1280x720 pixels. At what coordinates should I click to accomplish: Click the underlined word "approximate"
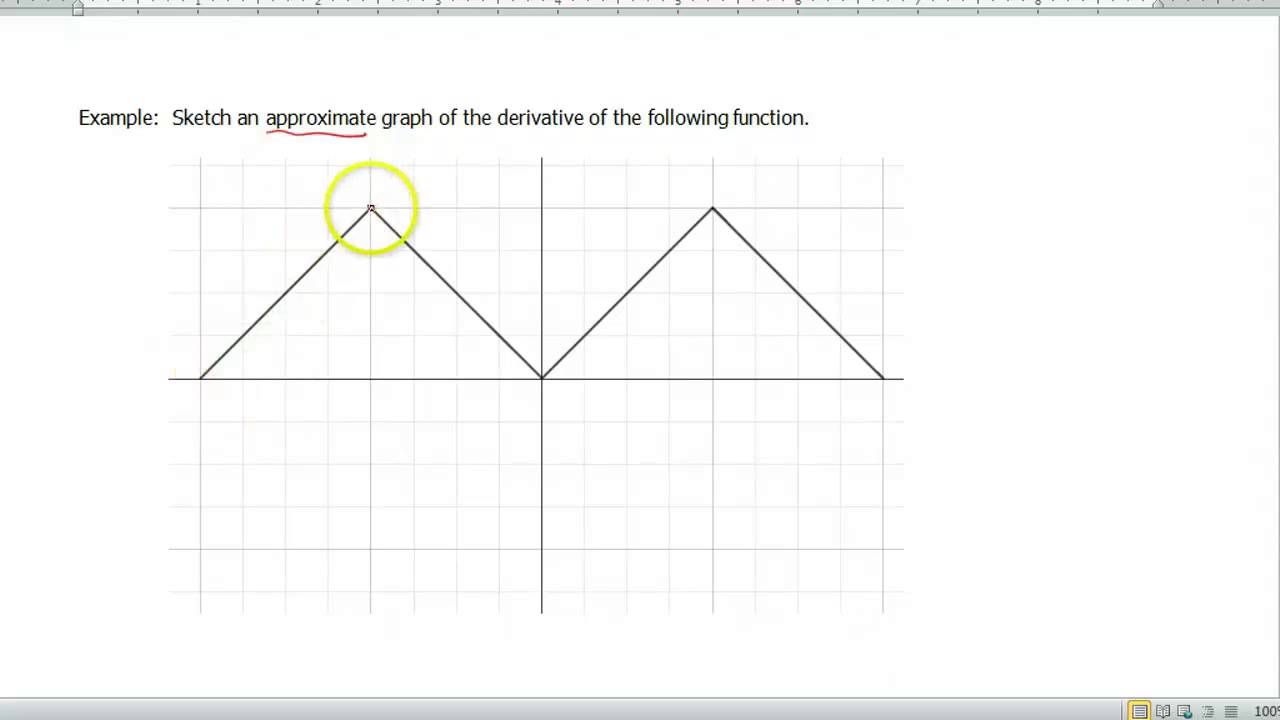pyautogui.click(x=320, y=118)
